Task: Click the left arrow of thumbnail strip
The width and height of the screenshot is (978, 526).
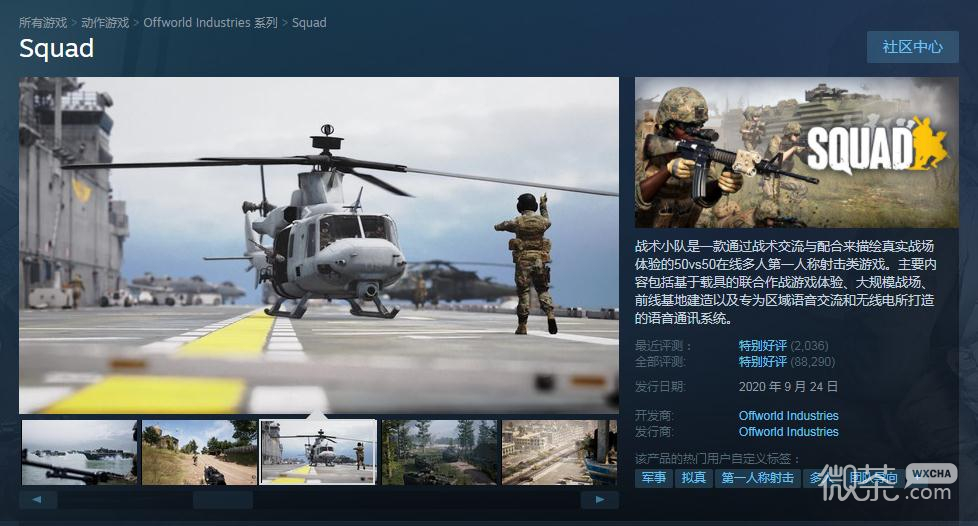Action: pyautogui.click(x=38, y=500)
